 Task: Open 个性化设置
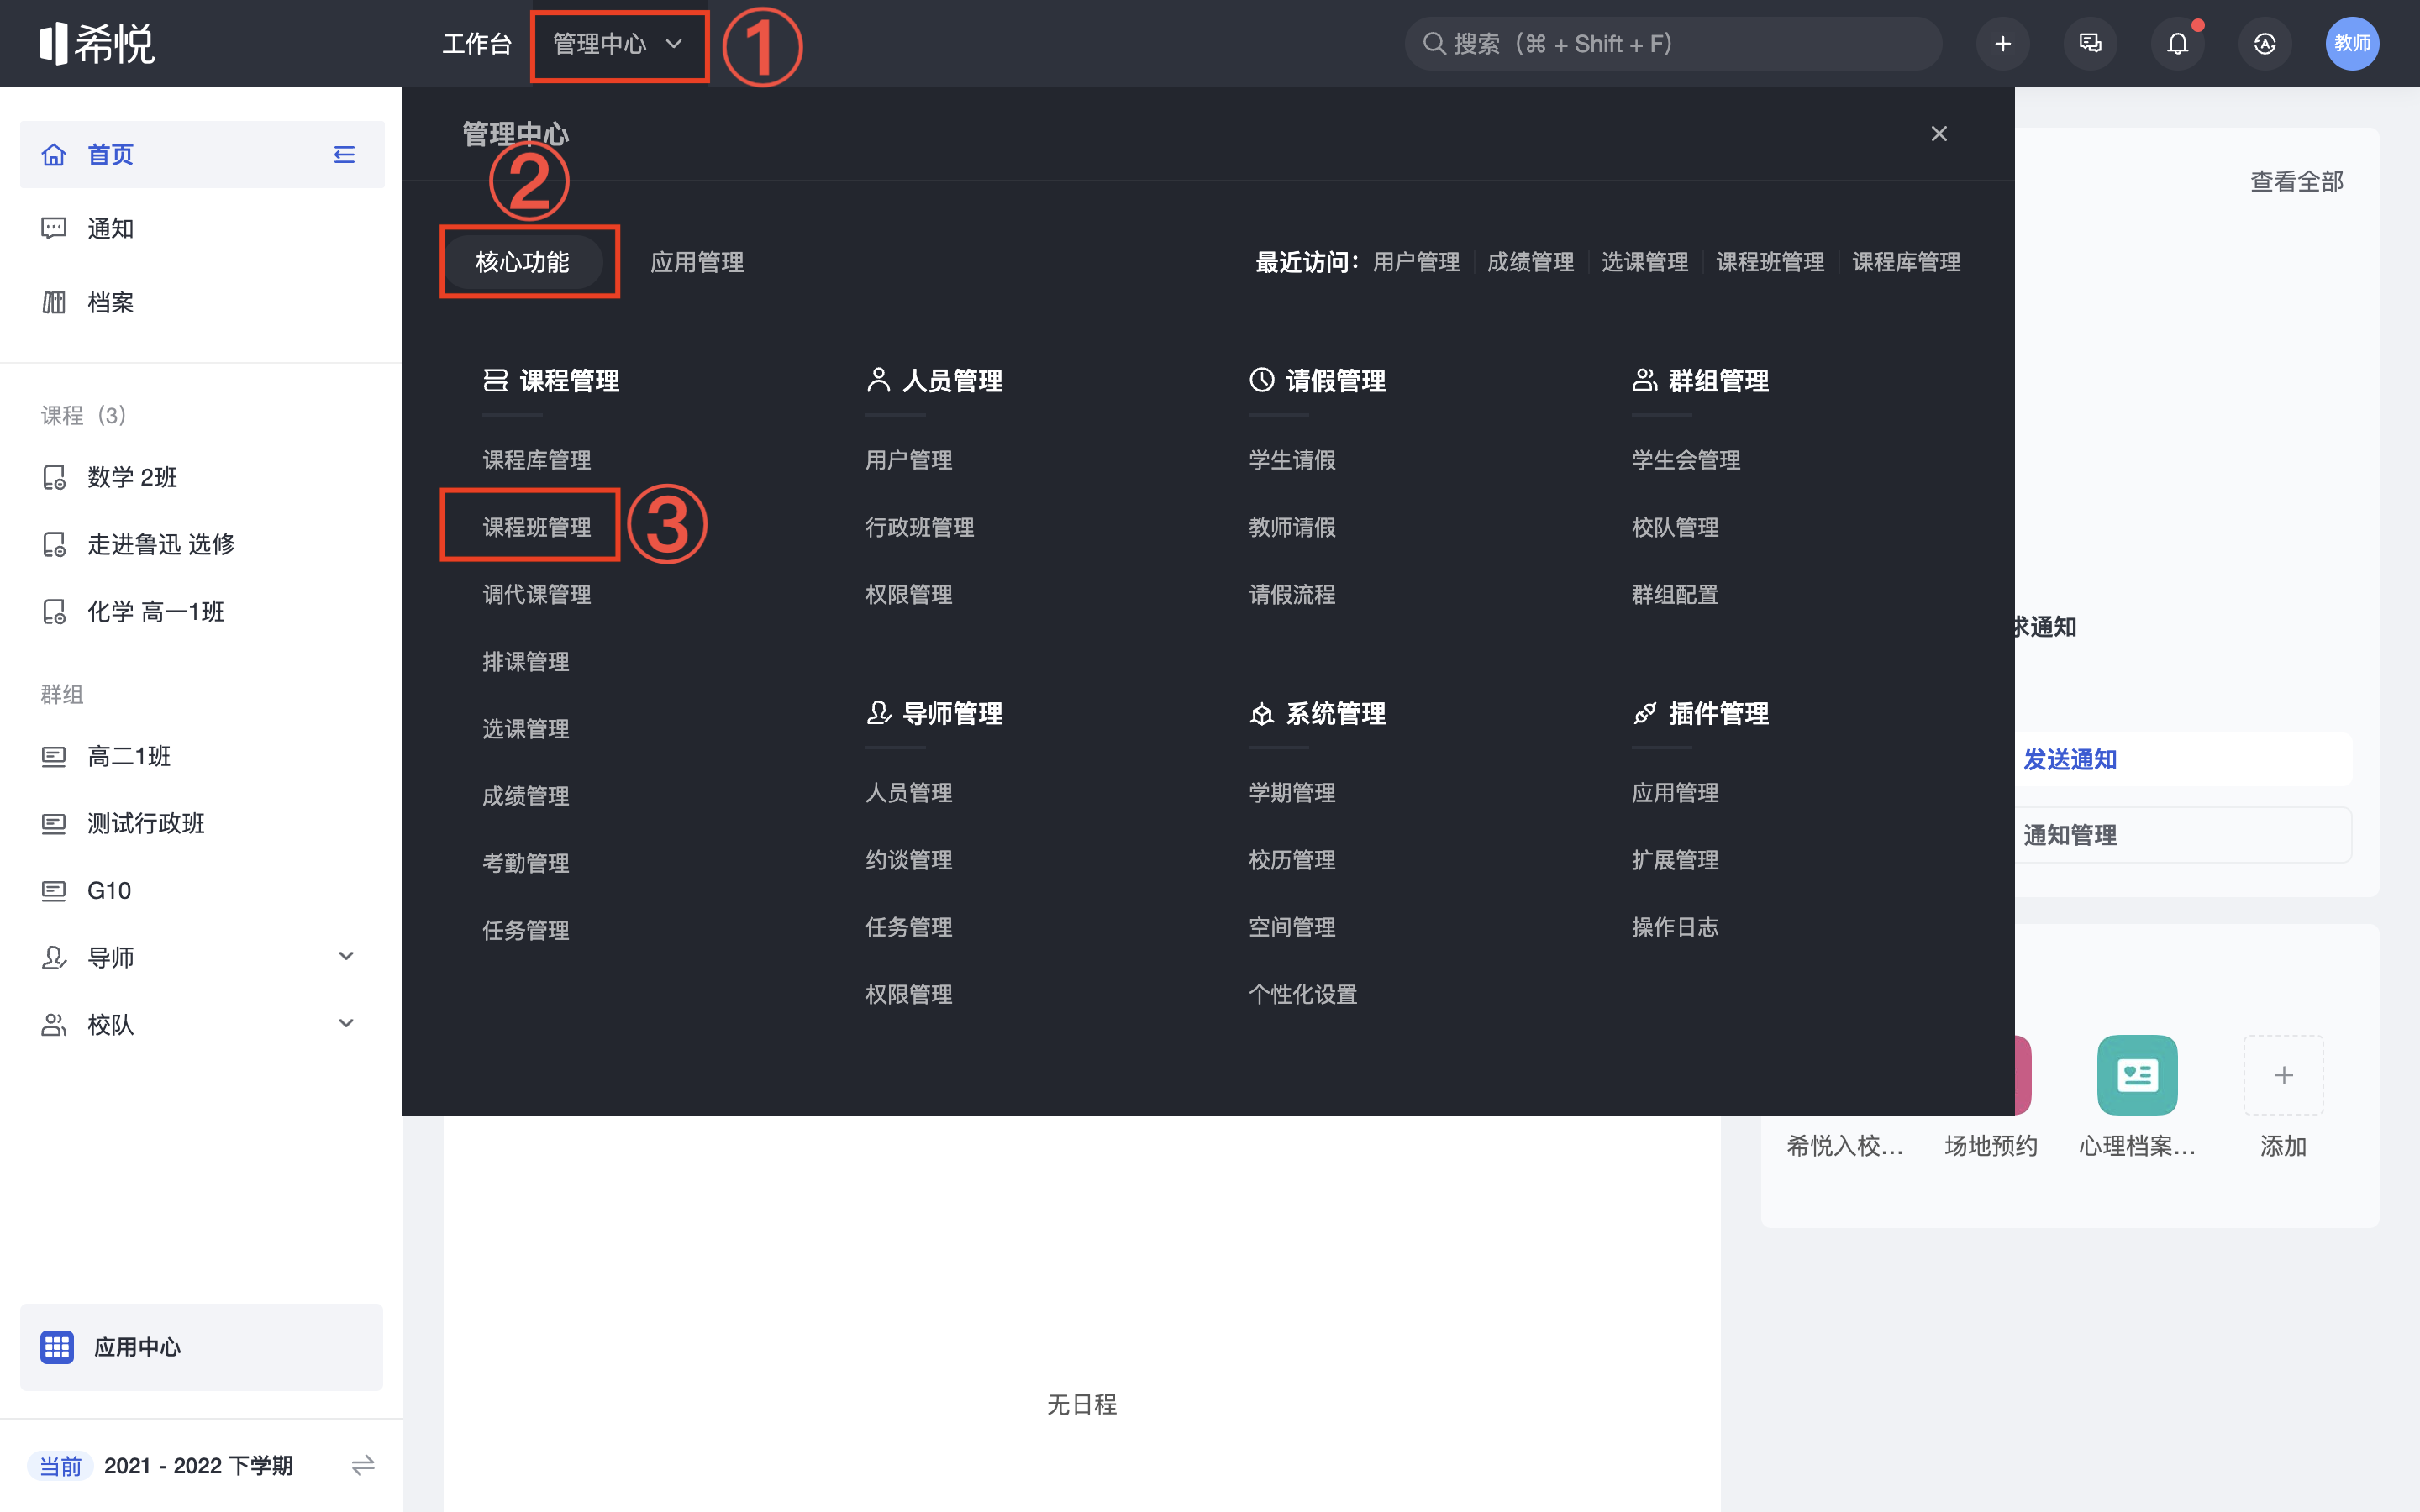pos(1303,994)
